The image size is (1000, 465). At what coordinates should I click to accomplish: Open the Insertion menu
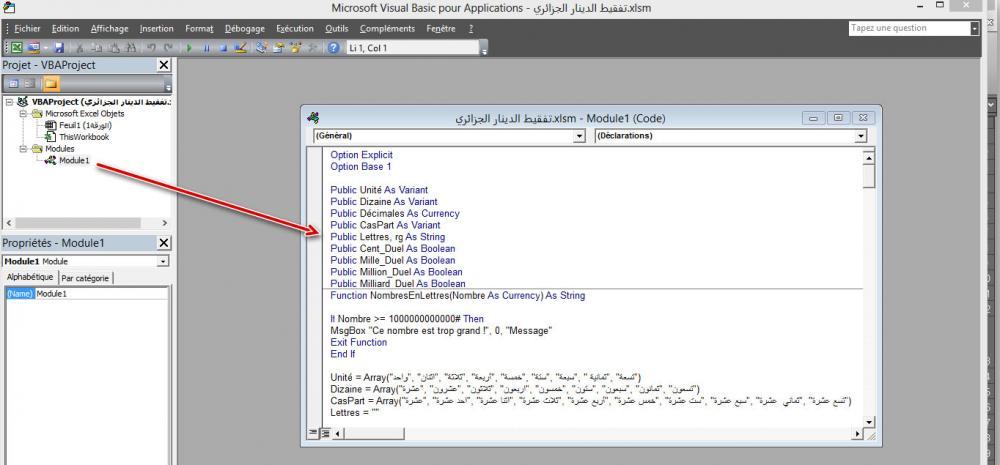coord(157,29)
